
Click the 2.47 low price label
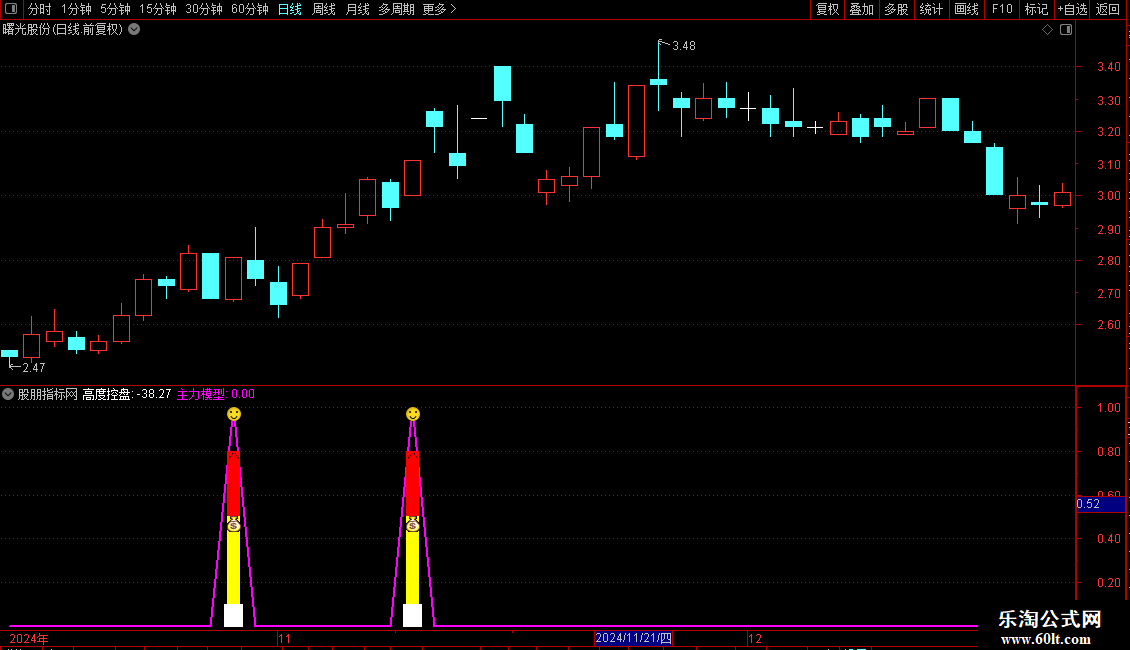click(x=34, y=368)
